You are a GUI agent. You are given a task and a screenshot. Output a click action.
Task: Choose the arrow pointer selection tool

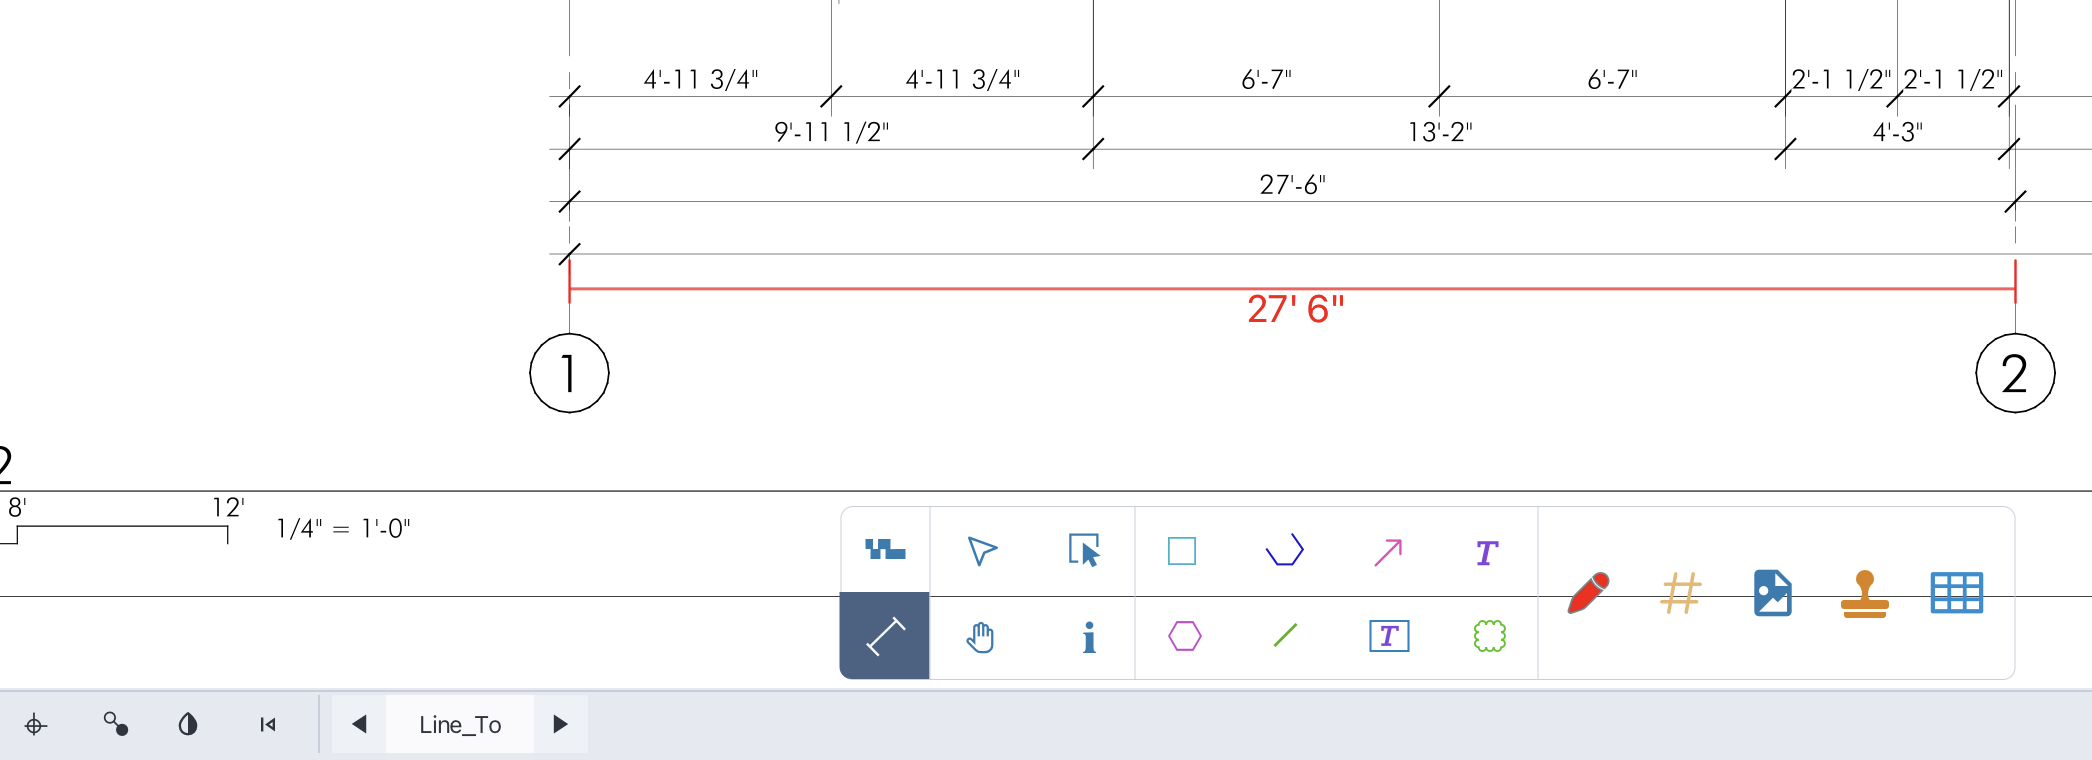(982, 551)
